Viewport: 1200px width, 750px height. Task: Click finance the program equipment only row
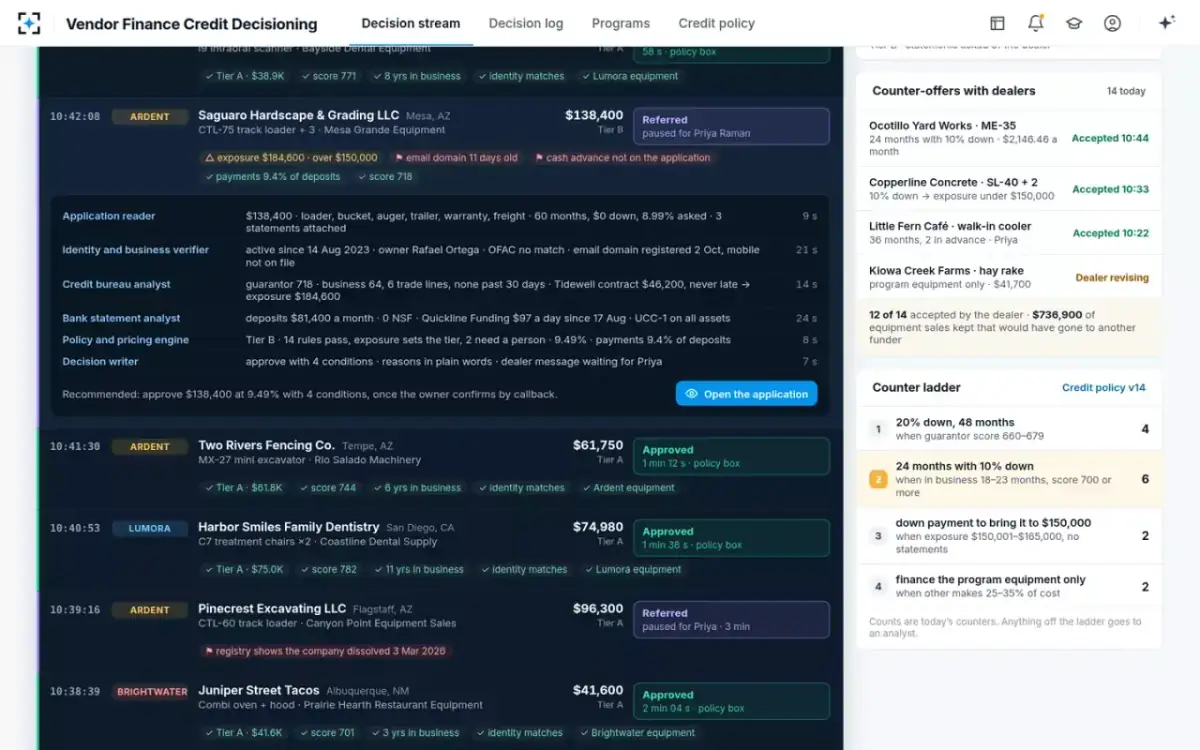[1009, 586]
